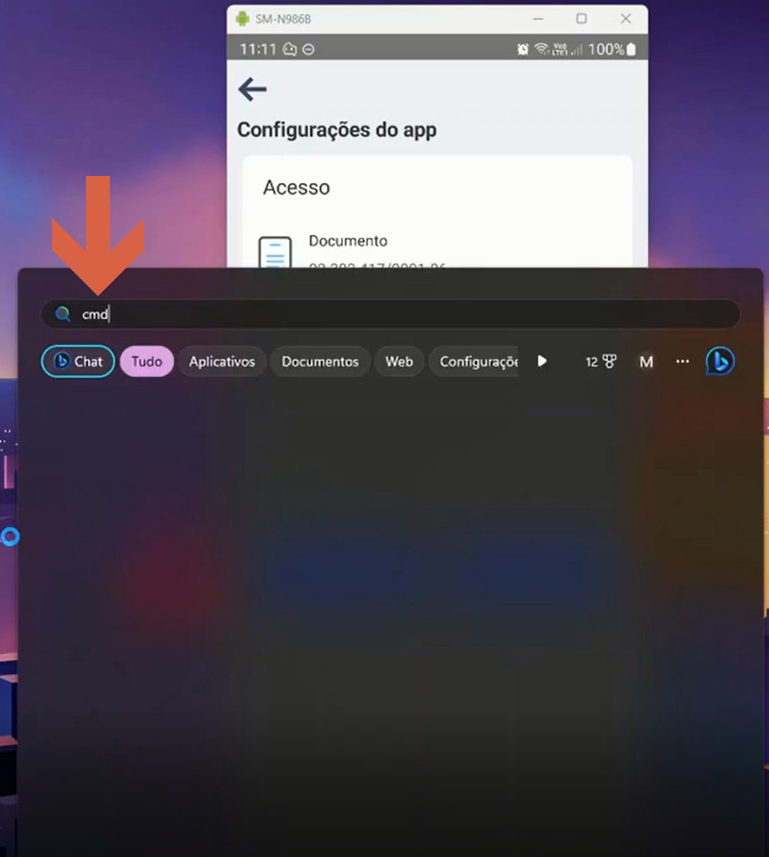Switch to the Documentos filter
The width and height of the screenshot is (769, 857).
(x=320, y=361)
